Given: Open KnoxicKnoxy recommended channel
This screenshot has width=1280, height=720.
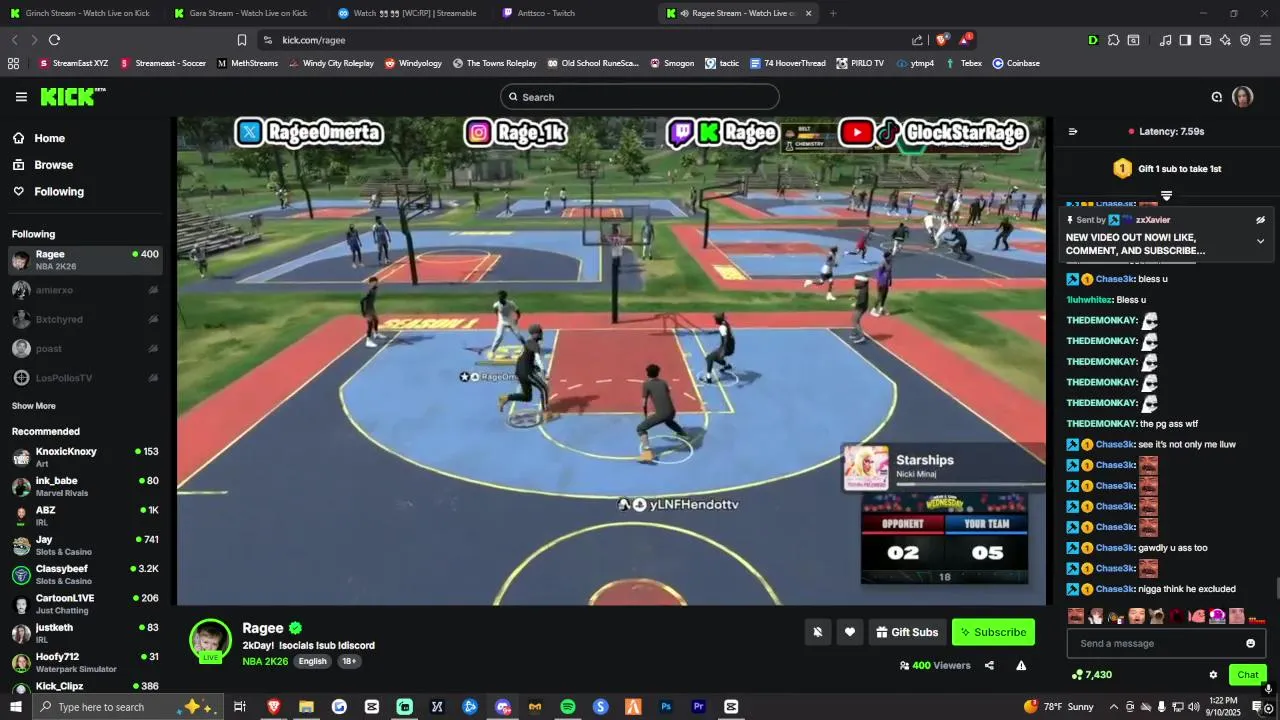Looking at the screenshot, I should 84,458.
